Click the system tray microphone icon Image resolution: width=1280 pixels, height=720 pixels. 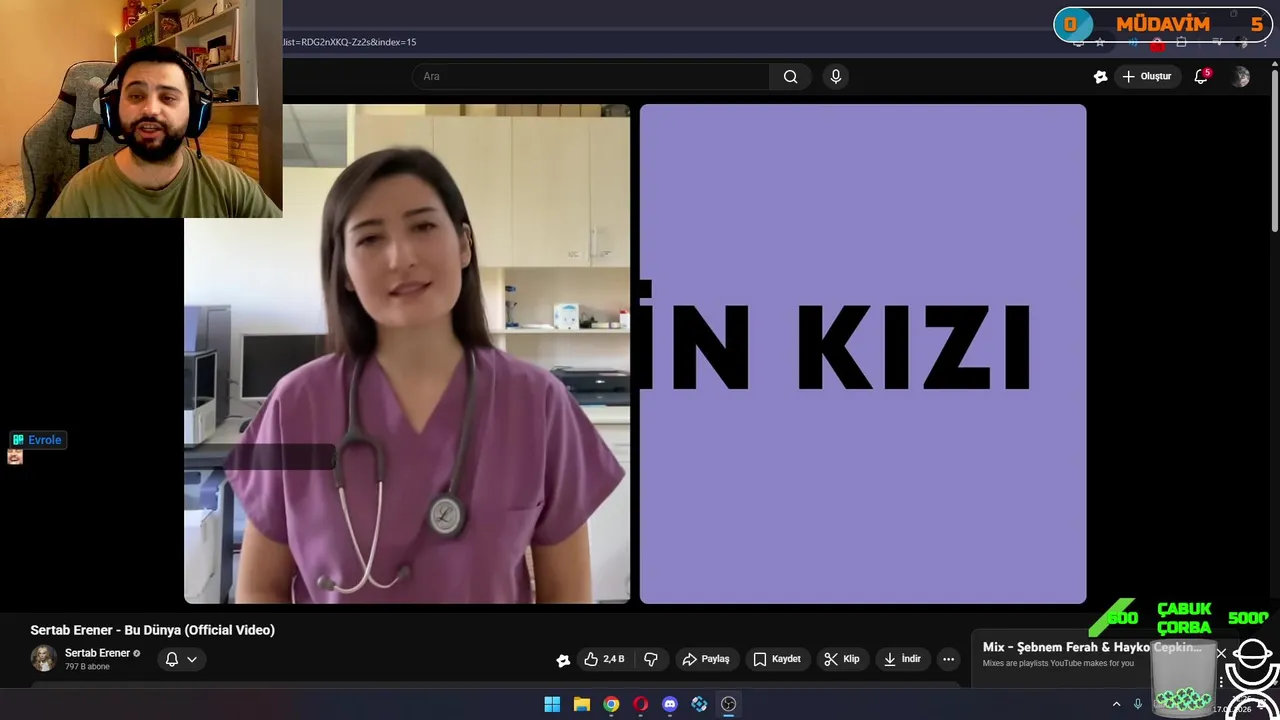tap(1138, 704)
